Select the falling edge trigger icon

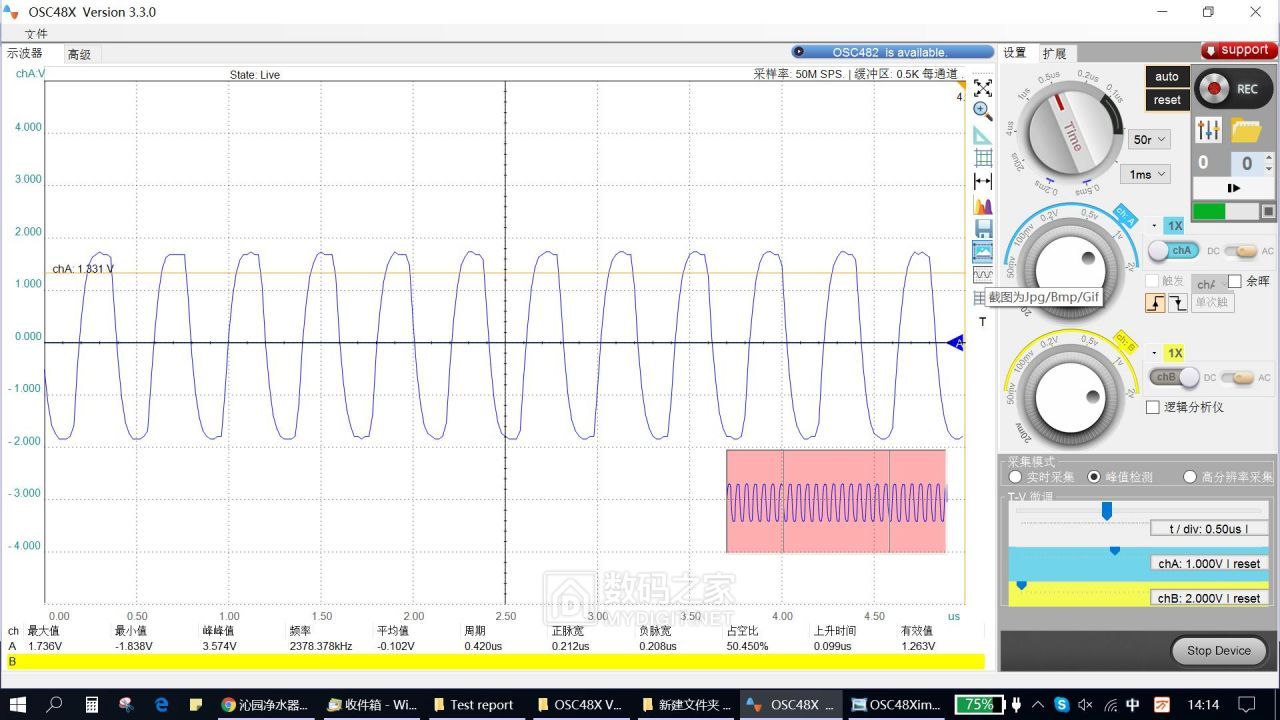click(x=1178, y=303)
